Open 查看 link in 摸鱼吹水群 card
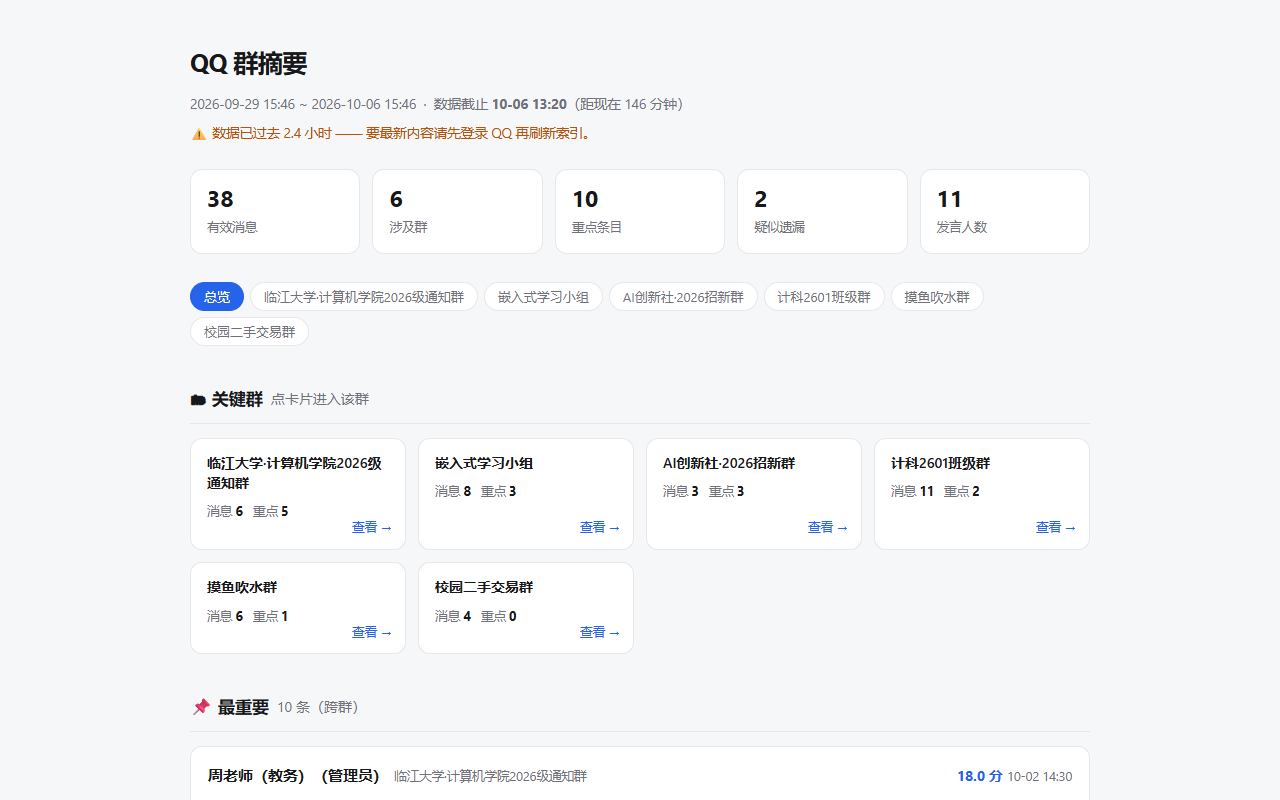The height and width of the screenshot is (800, 1280). click(372, 632)
